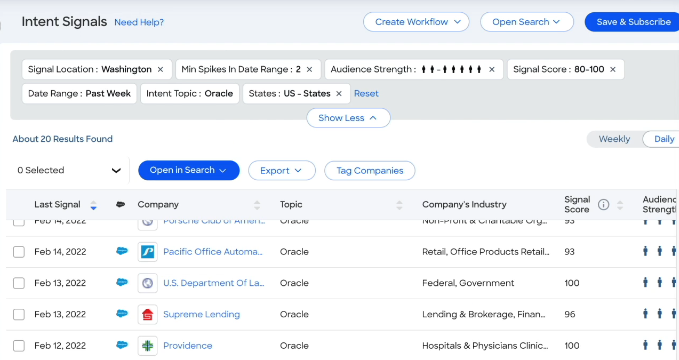This screenshot has height=360, width=679.
Task: Click the Providence cross logo
Action: [x=147, y=346]
